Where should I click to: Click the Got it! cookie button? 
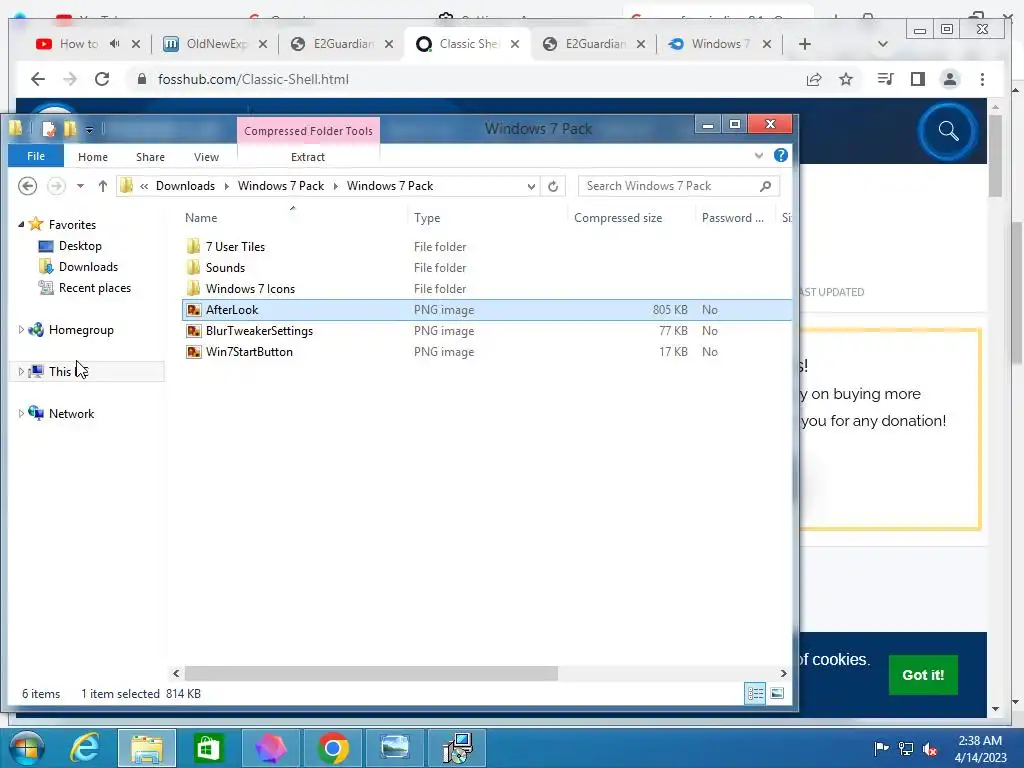(923, 675)
